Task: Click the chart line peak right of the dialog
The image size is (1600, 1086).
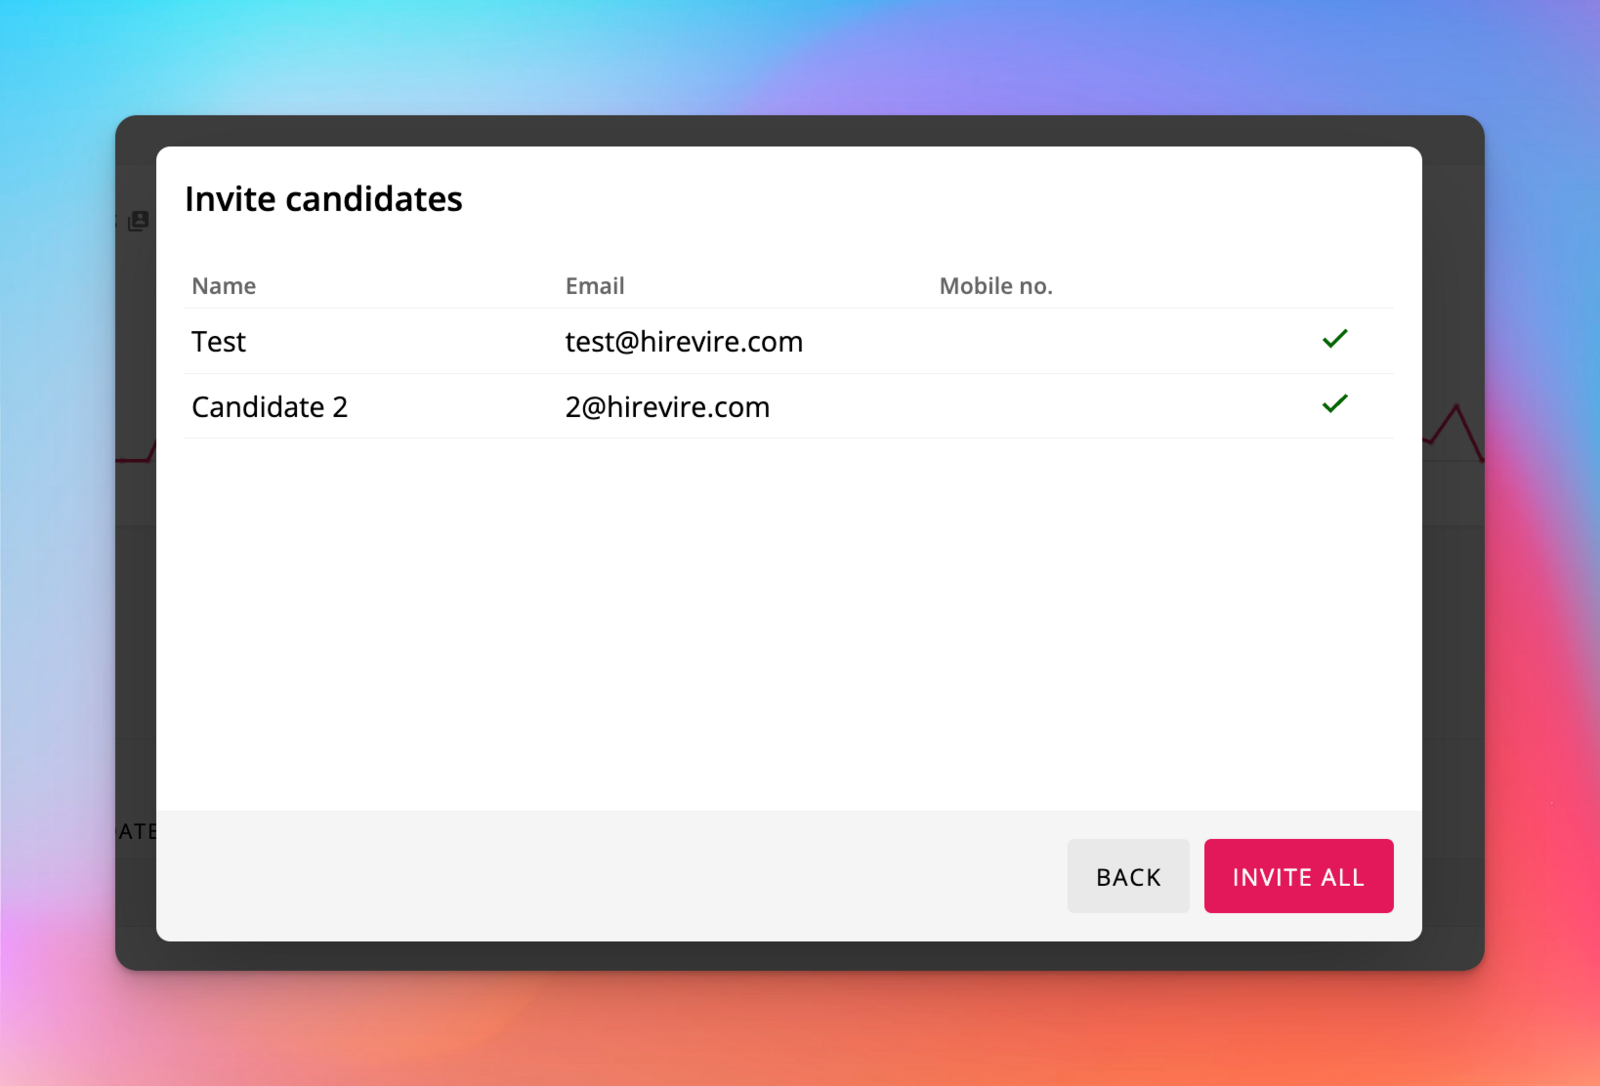Action: click(1456, 408)
